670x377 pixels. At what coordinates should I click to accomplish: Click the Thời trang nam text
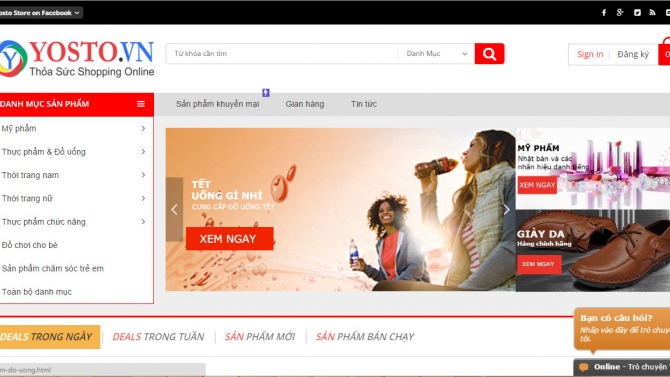click(x=30, y=175)
